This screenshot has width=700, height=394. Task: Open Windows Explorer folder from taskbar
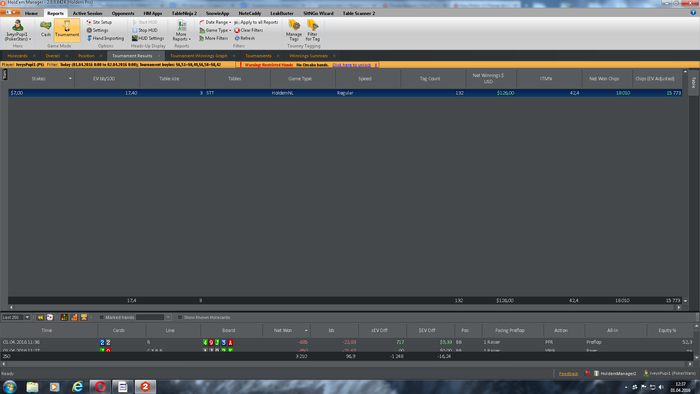[x=32, y=386]
